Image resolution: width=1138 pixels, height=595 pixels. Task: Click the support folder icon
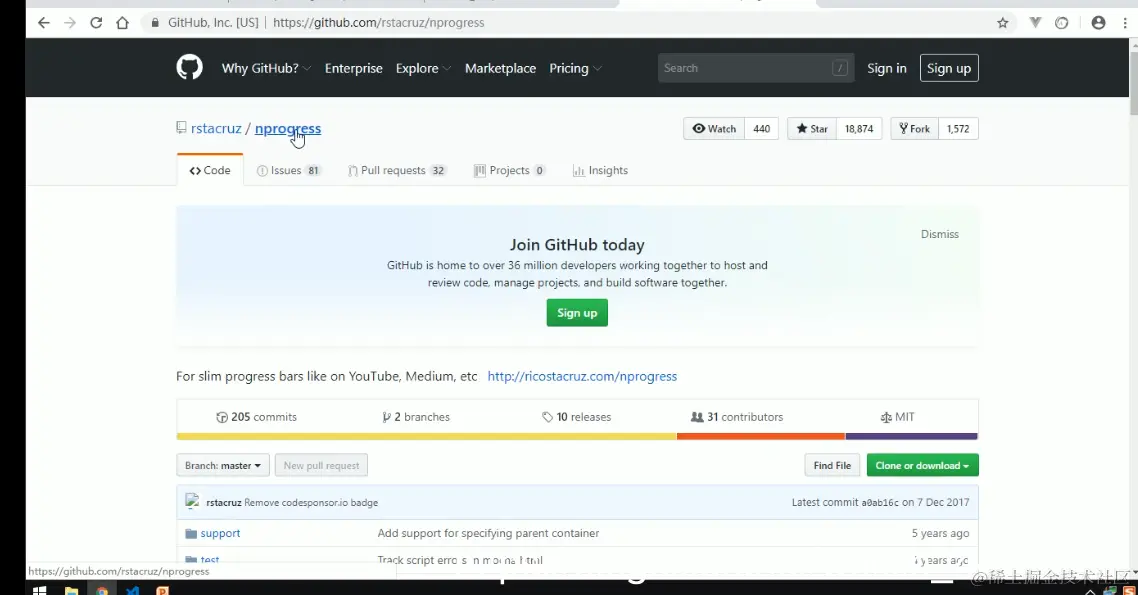click(x=191, y=533)
